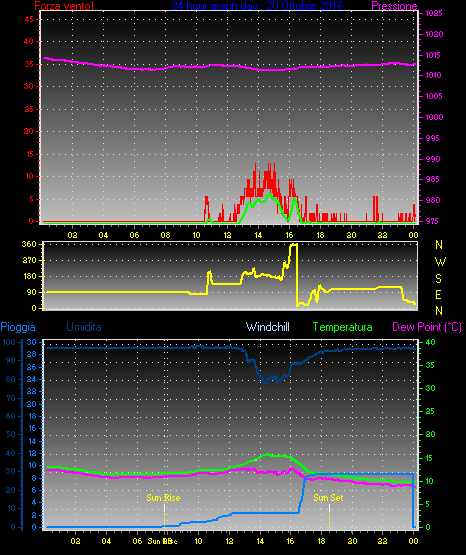Click the Sun Set marker label
The width and height of the screenshot is (466, 555).
click(328, 498)
